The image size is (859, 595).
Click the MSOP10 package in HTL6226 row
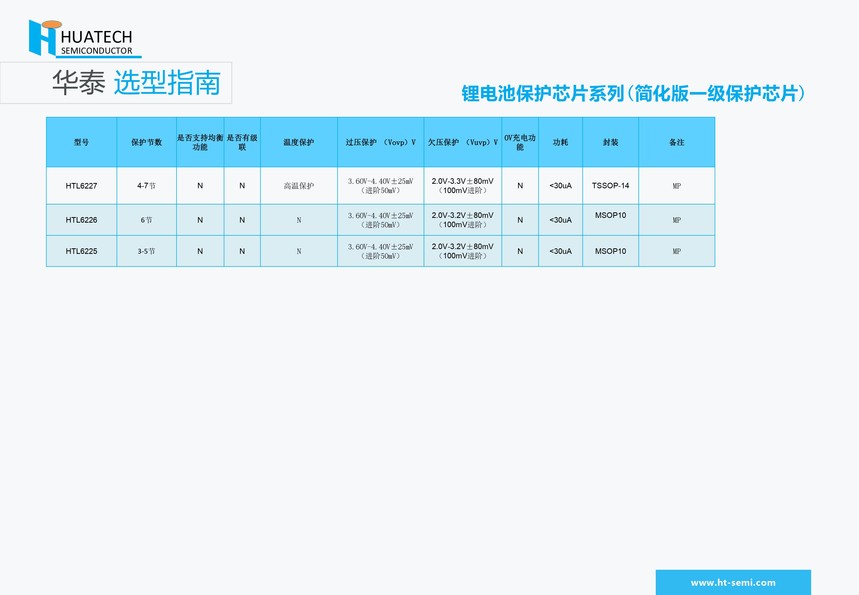click(x=611, y=220)
